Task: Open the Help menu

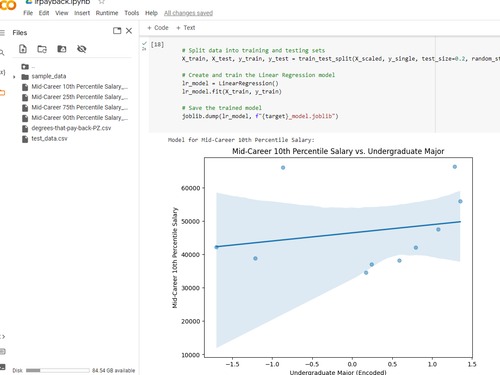Action: tap(151, 13)
